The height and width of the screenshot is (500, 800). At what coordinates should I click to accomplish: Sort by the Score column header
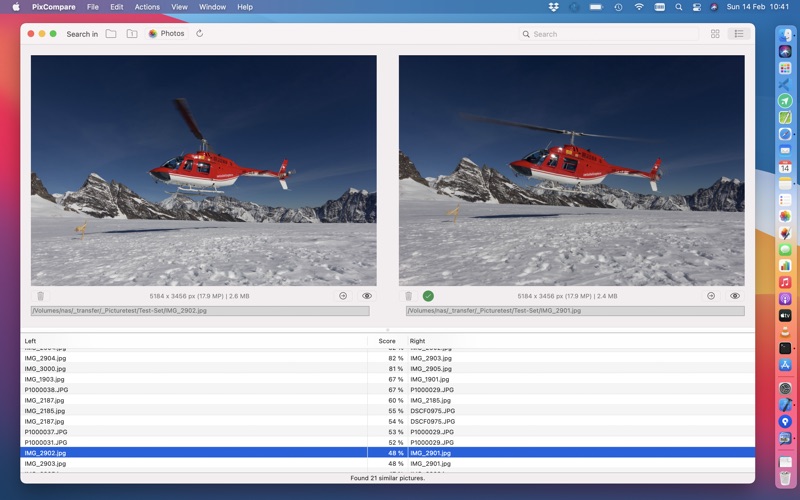387,341
